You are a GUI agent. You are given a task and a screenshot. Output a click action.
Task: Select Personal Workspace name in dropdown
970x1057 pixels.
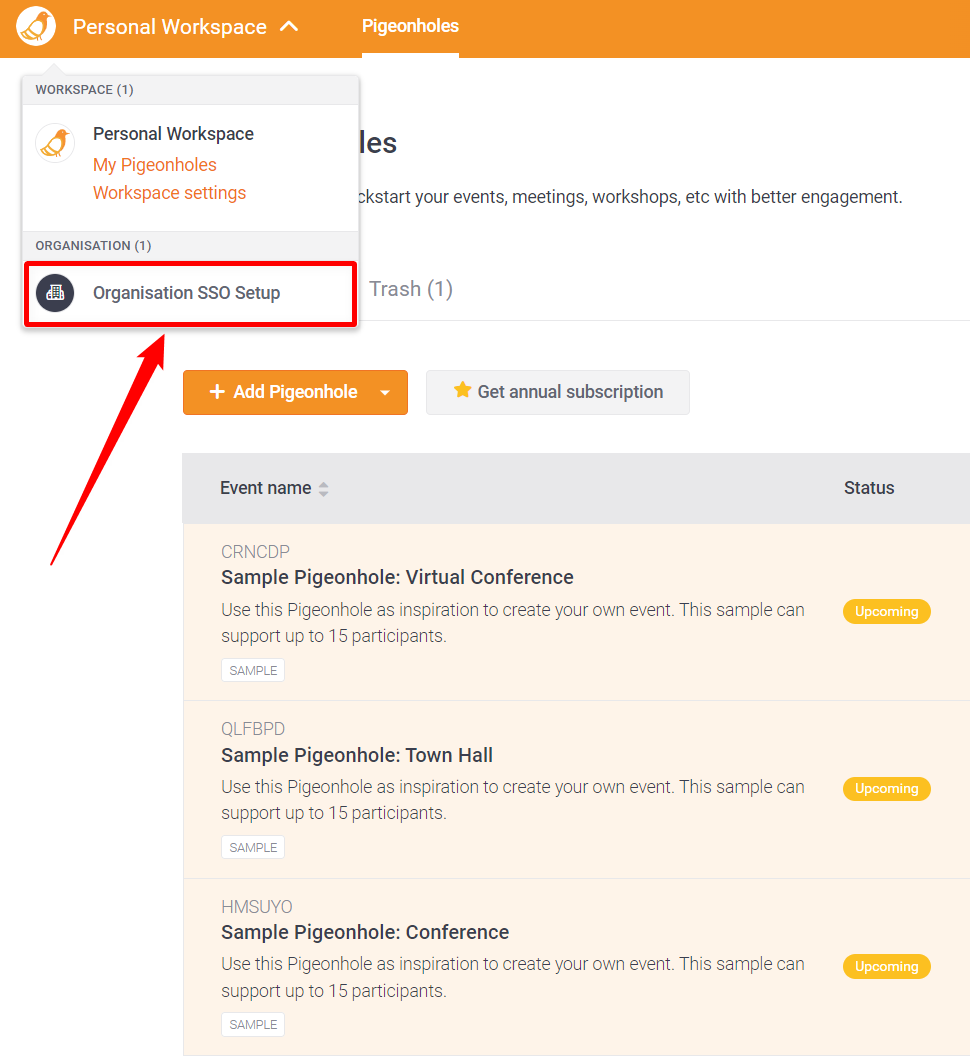point(173,134)
